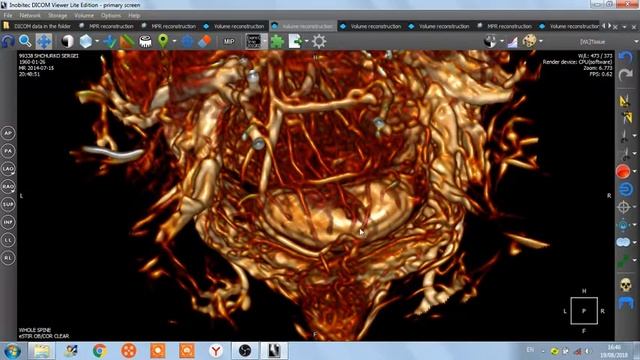
Task: Select the blue axis orientation tool
Action: [x=109, y=41]
